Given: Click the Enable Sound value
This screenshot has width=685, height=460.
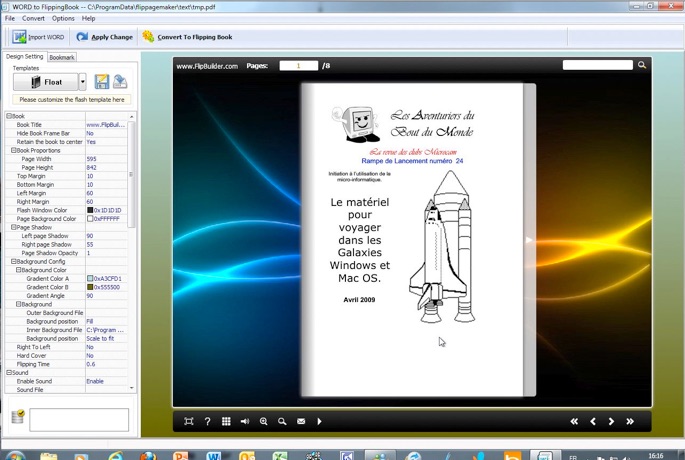Looking at the screenshot, I should click(x=106, y=381).
